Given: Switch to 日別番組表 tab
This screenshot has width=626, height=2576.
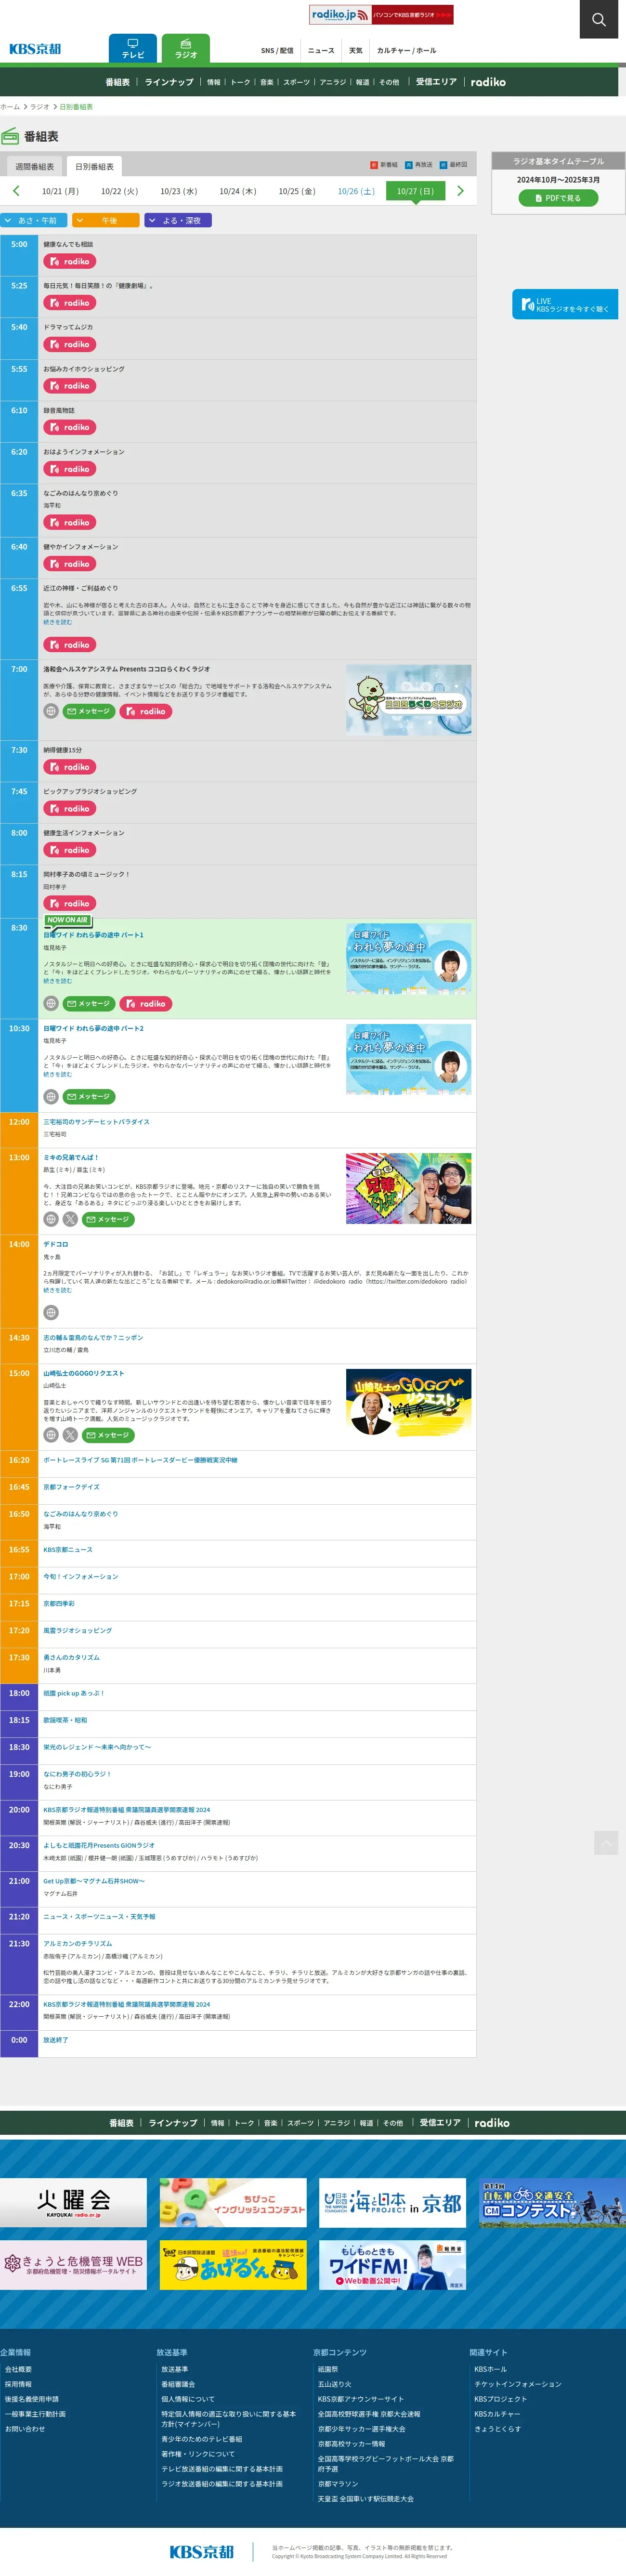Looking at the screenshot, I should tap(94, 166).
